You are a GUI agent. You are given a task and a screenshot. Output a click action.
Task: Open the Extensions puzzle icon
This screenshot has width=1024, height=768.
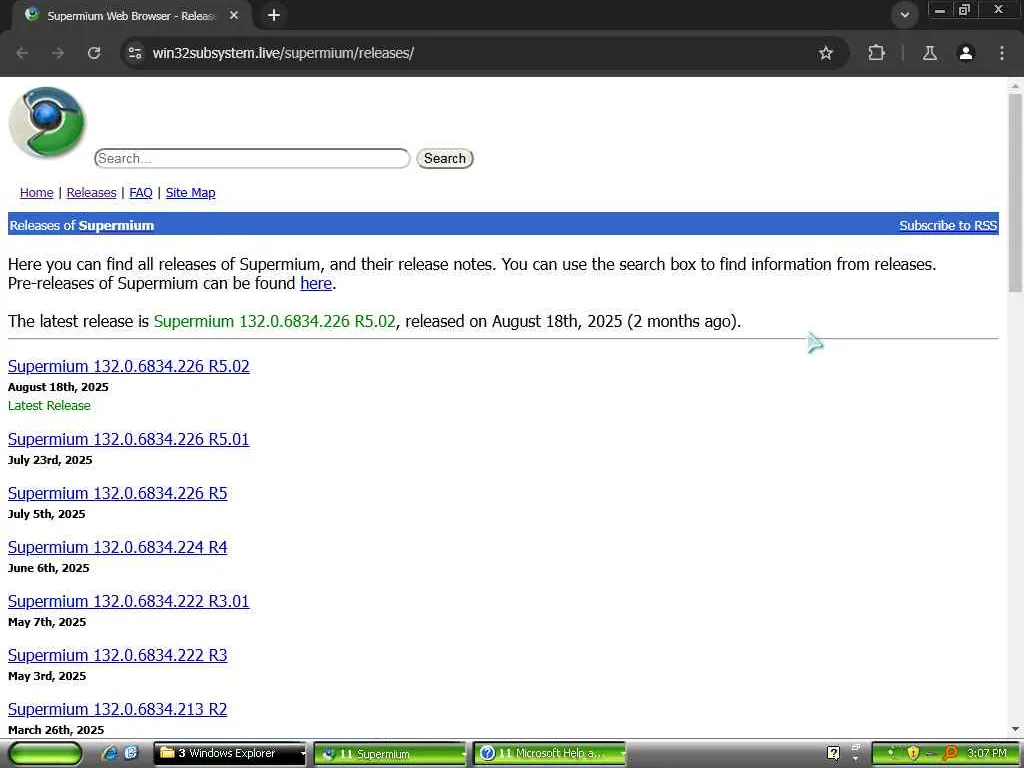876,53
